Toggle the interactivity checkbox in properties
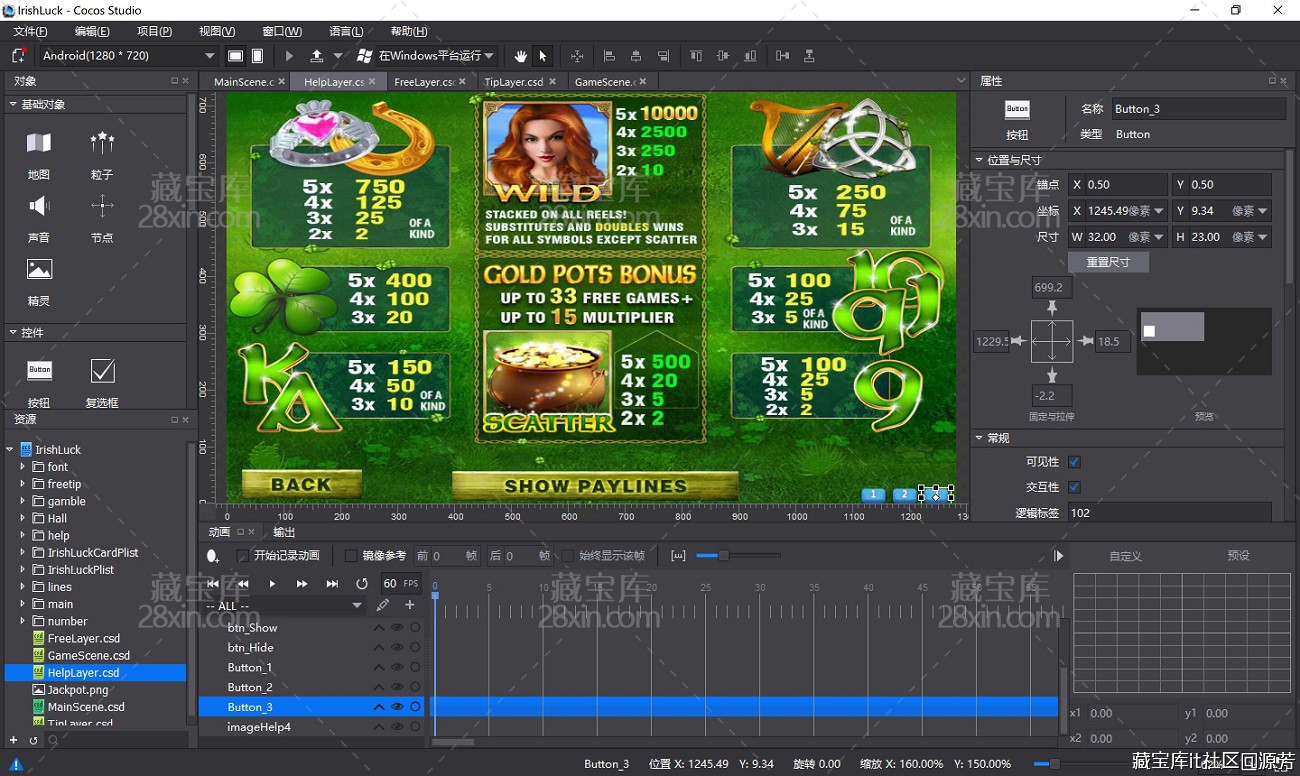This screenshot has width=1300, height=776. click(1074, 487)
